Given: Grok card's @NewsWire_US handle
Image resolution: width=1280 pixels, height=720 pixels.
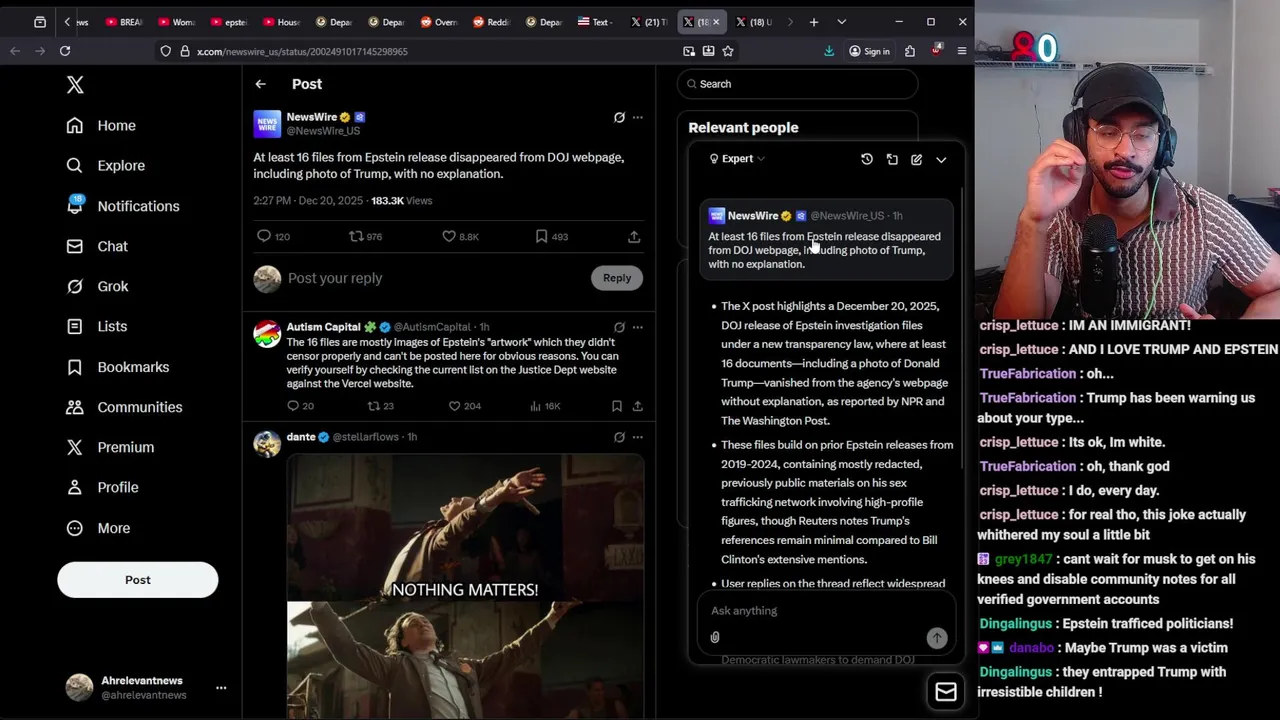Looking at the screenshot, I should tap(847, 216).
